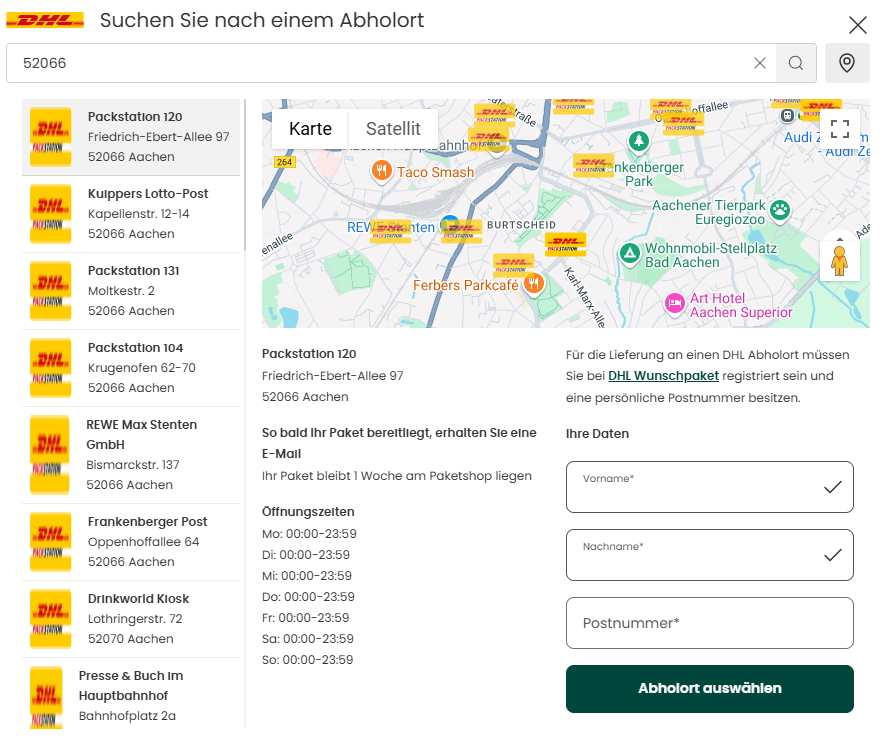Click DHL icon beside Packstation 131
This screenshot has width=880, height=742.
[x=51, y=291]
